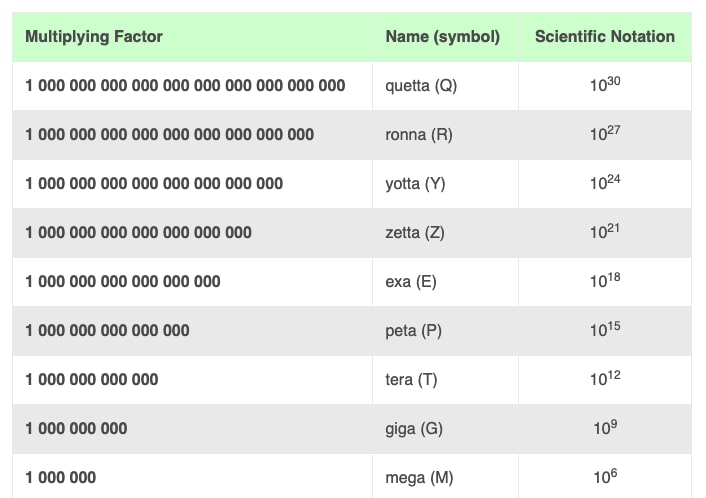Screen dimensions: 706x498
Task: Select the zetta (Z) name cell
Action: (415, 232)
